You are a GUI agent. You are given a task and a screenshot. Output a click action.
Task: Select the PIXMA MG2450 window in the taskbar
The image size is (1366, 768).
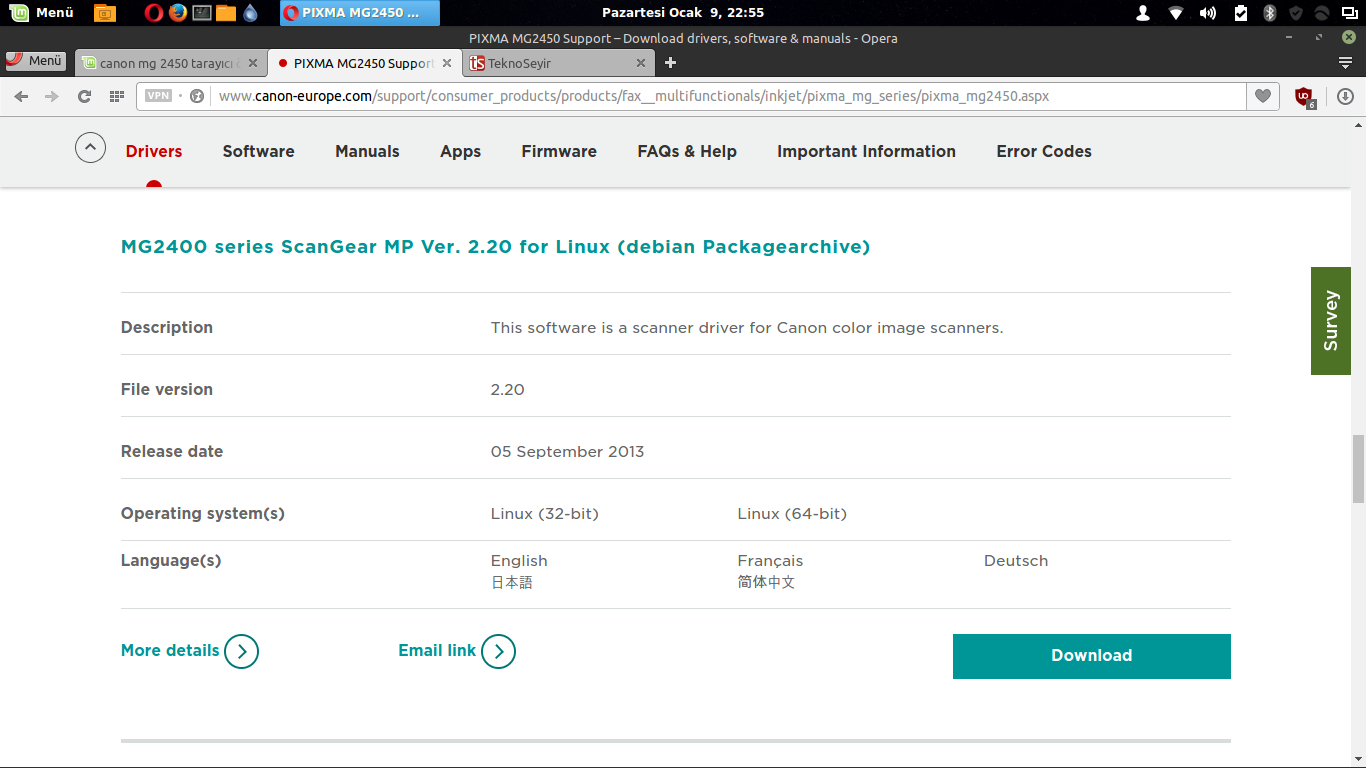(x=360, y=13)
